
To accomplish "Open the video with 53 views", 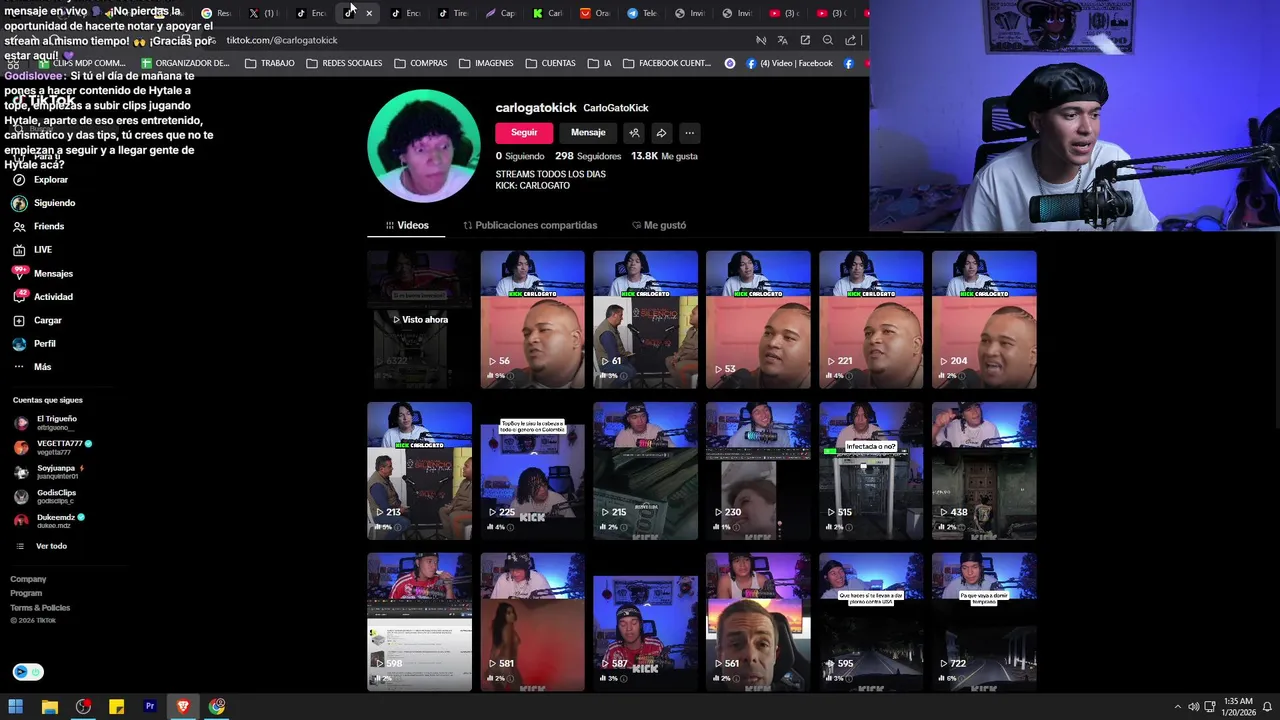I will 758,320.
